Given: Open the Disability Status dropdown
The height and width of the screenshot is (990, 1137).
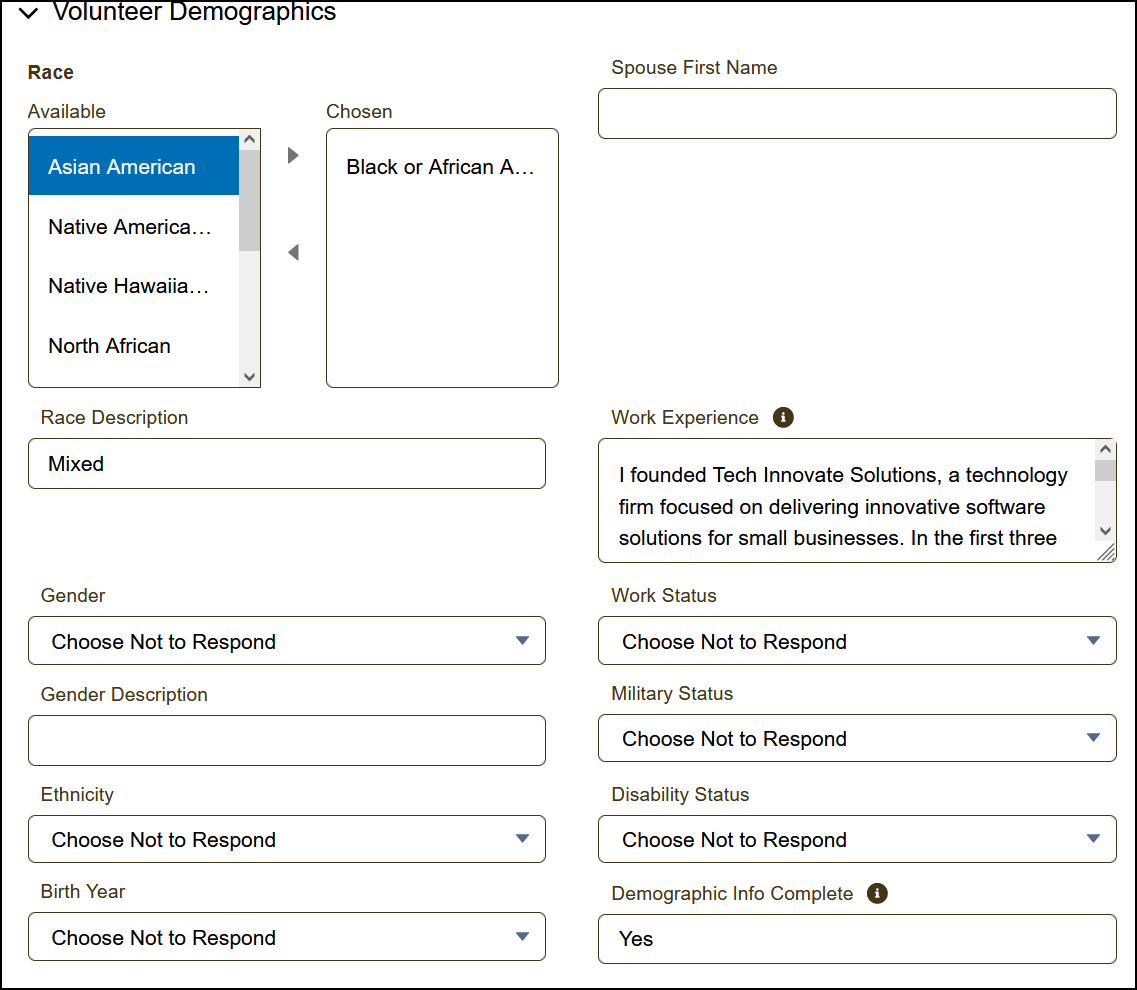Looking at the screenshot, I should point(857,839).
